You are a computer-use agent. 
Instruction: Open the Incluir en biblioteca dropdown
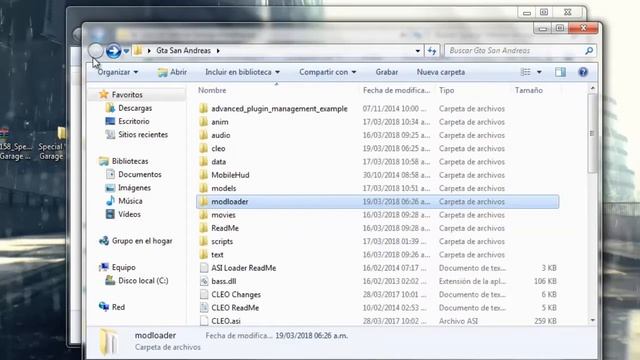[x=242, y=72]
